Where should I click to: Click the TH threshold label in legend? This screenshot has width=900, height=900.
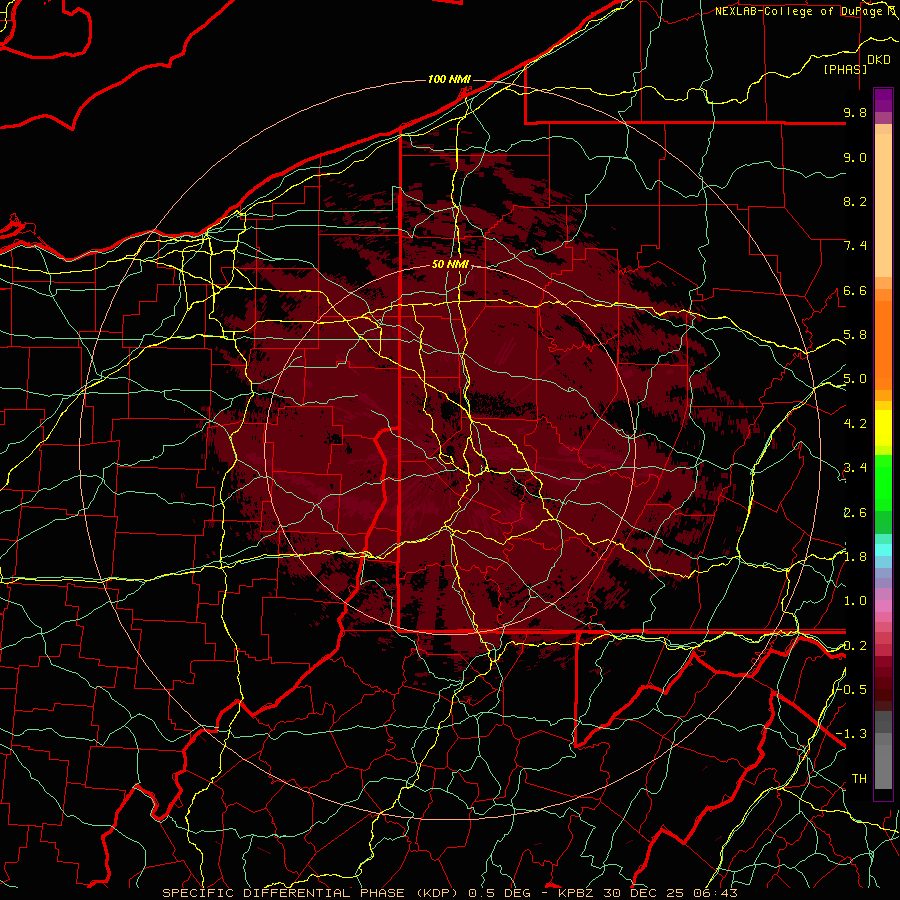tap(859, 779)
